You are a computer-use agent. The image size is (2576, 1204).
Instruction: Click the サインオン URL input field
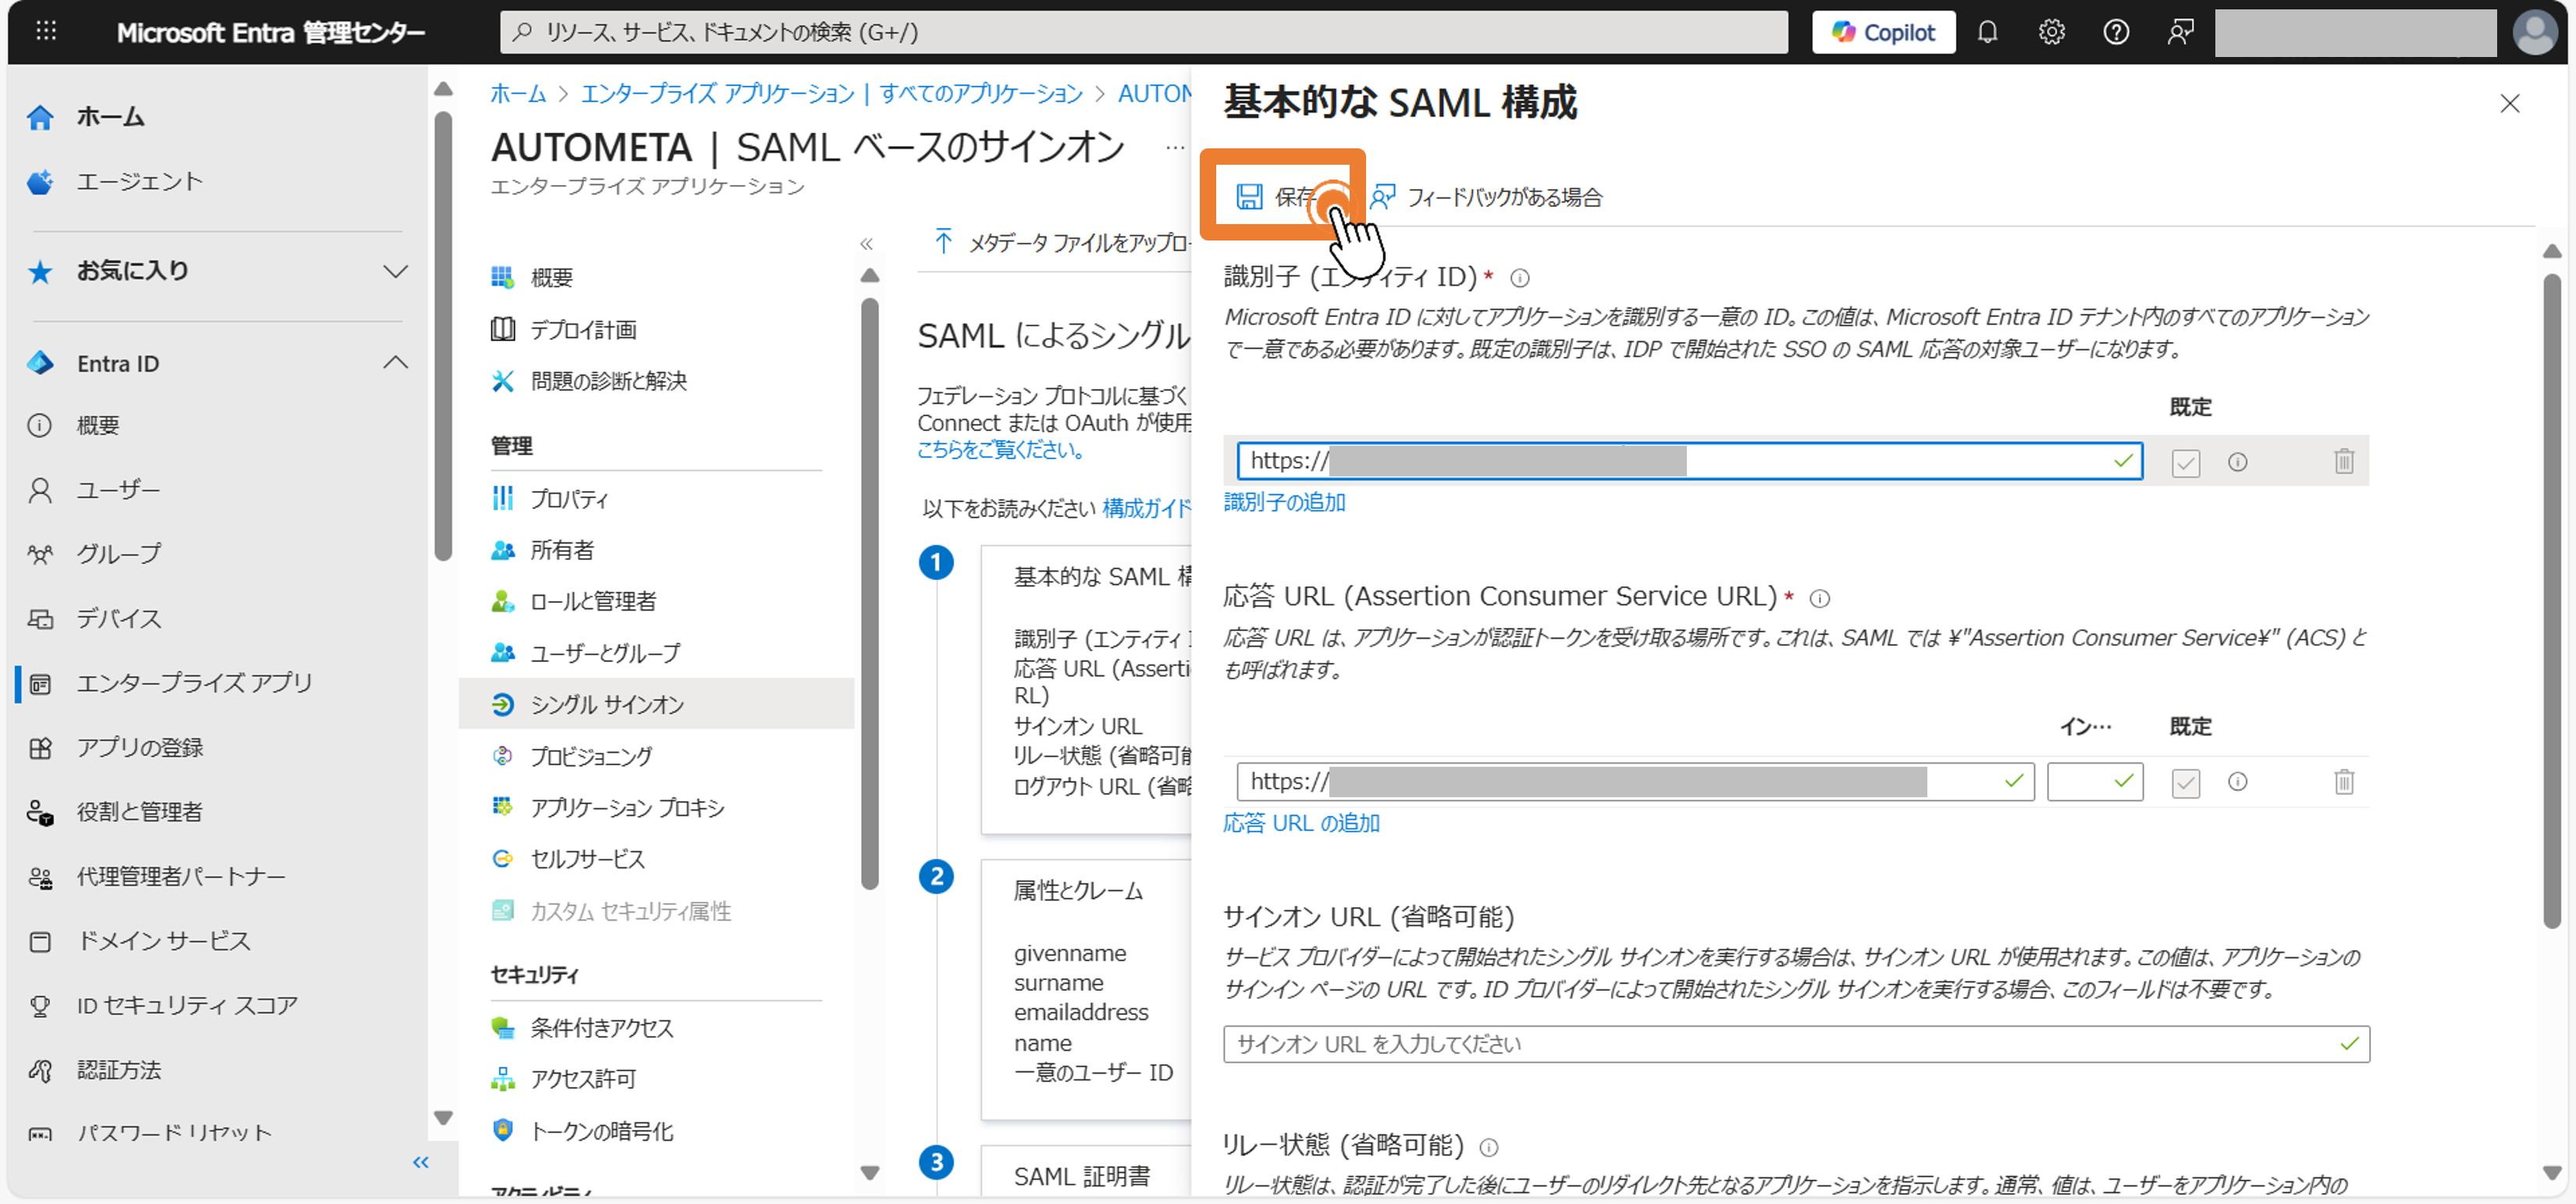(1796, 1044)
